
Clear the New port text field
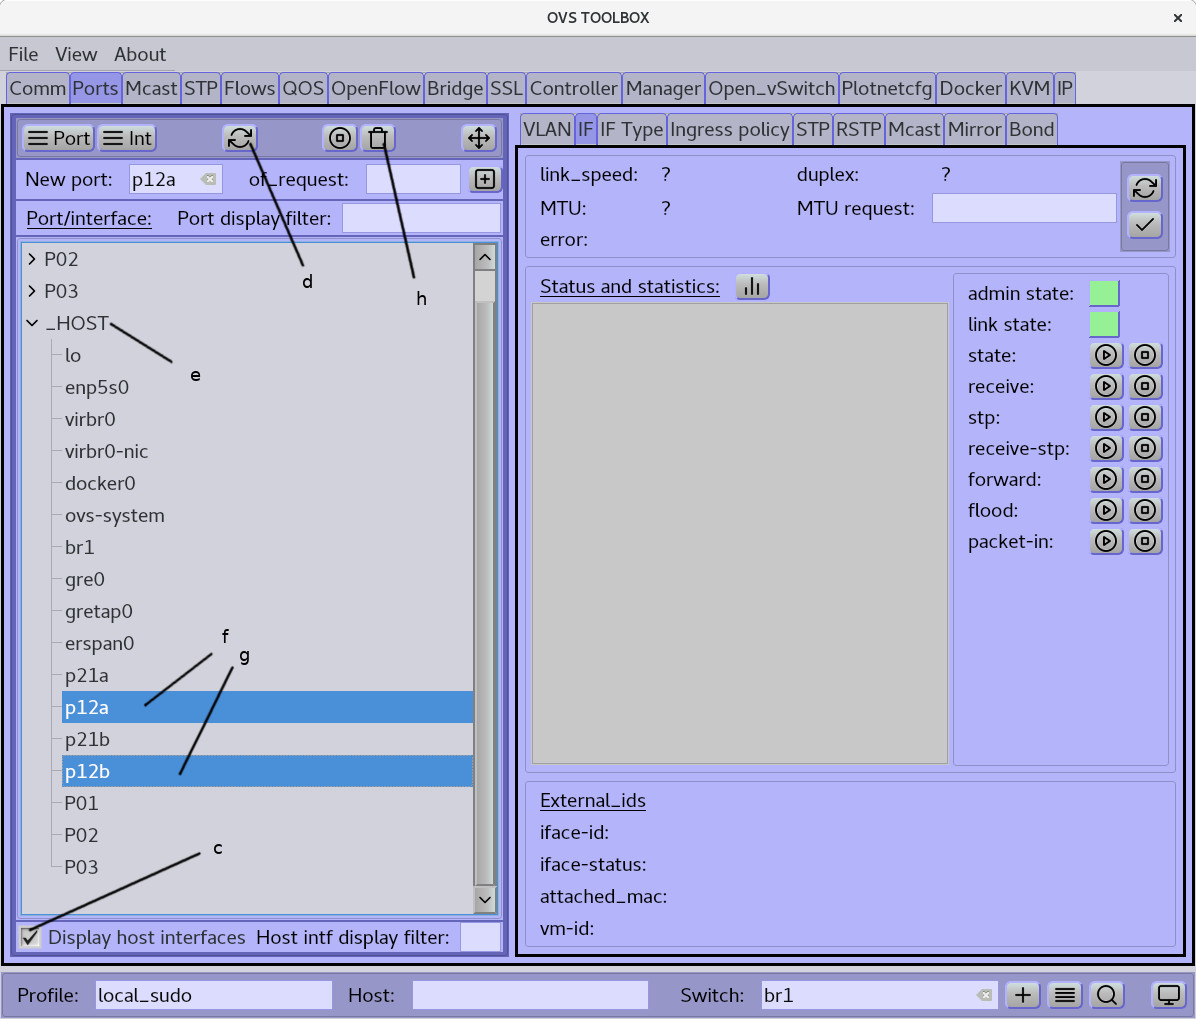pos(208,179)
